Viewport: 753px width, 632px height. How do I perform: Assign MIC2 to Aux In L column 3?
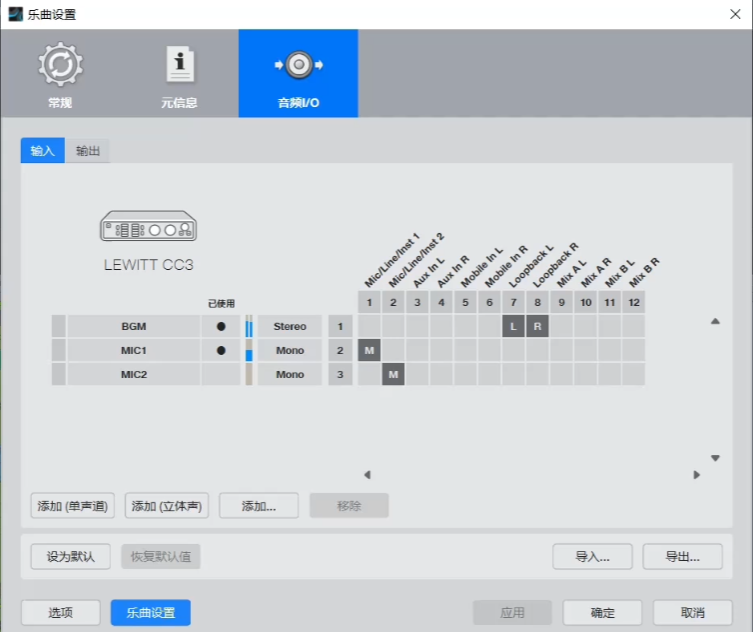(x=417, y=375)
